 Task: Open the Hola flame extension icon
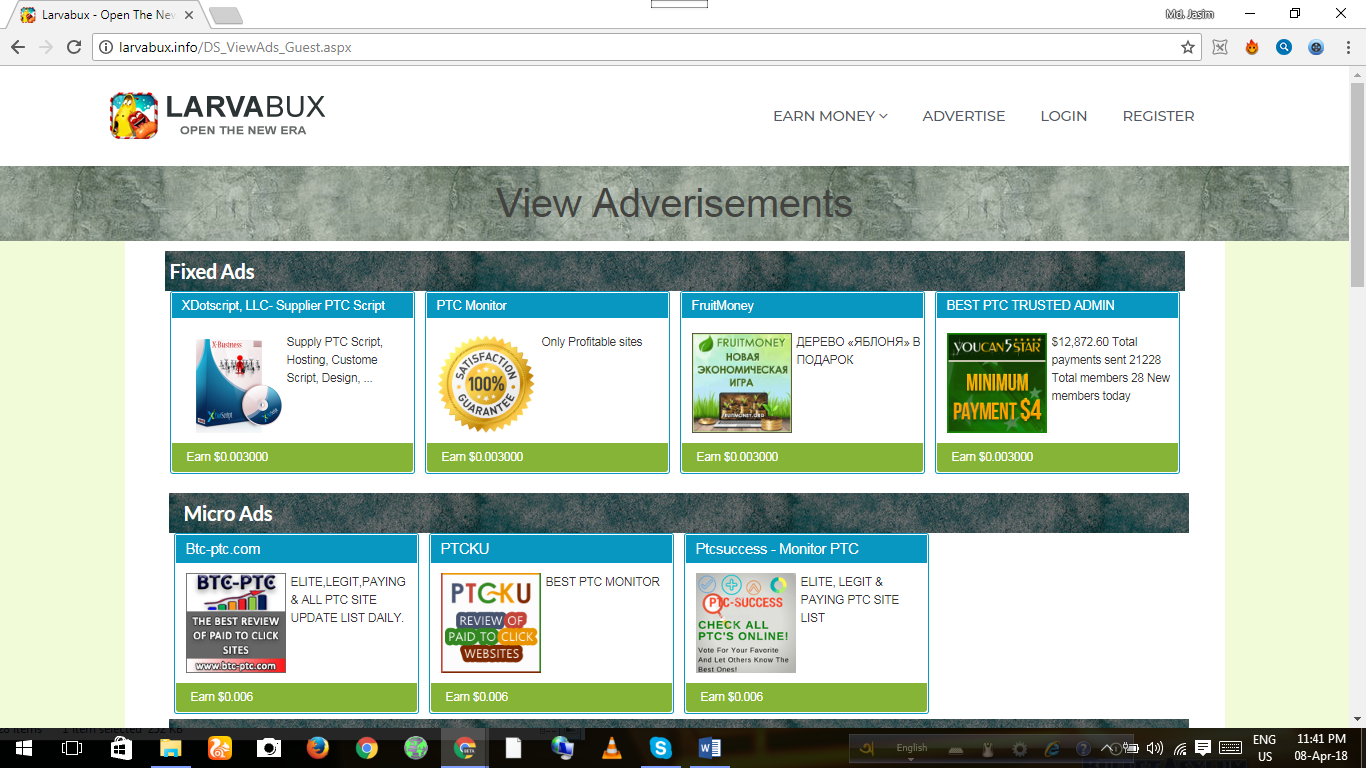pos(1252,47)
